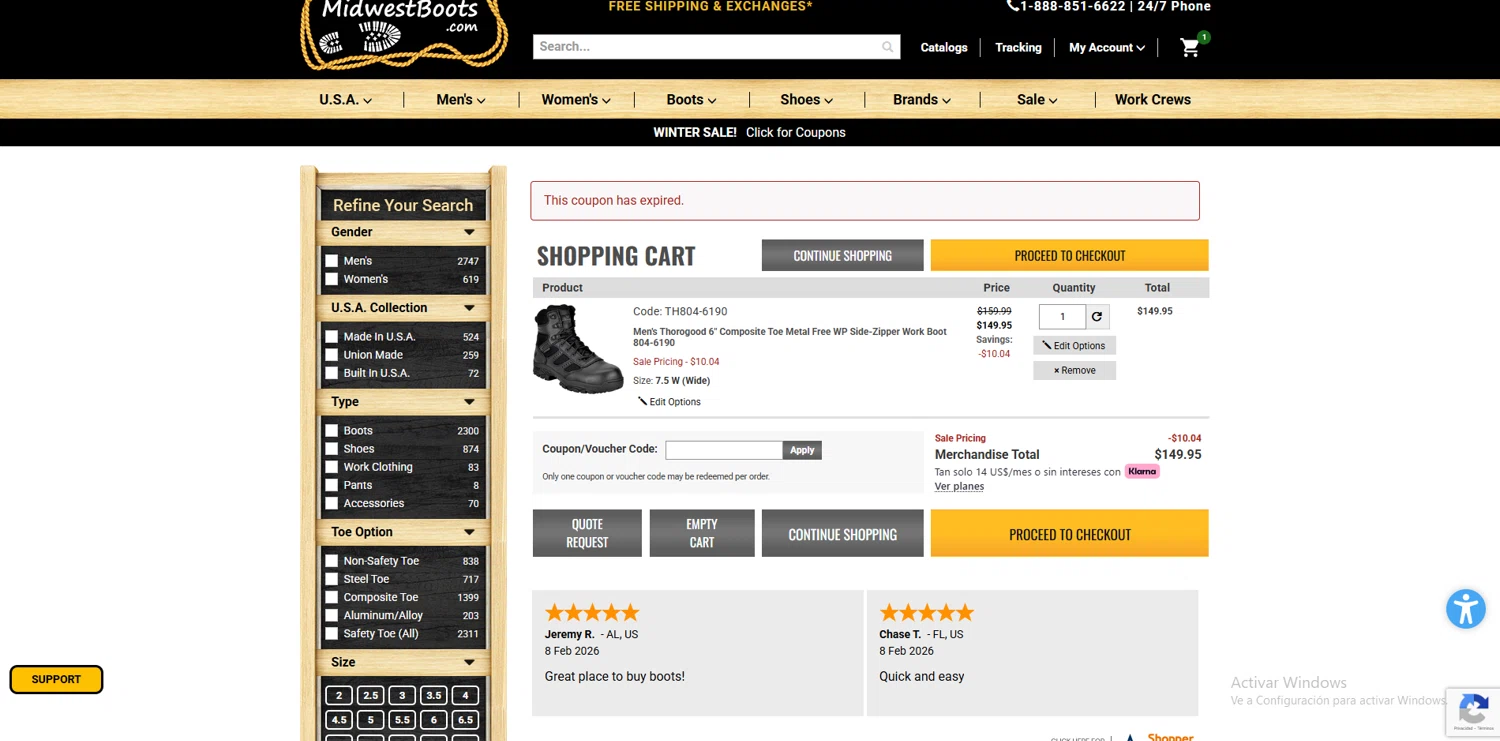Click Edit Options button under quantity

click(1074, 345)
